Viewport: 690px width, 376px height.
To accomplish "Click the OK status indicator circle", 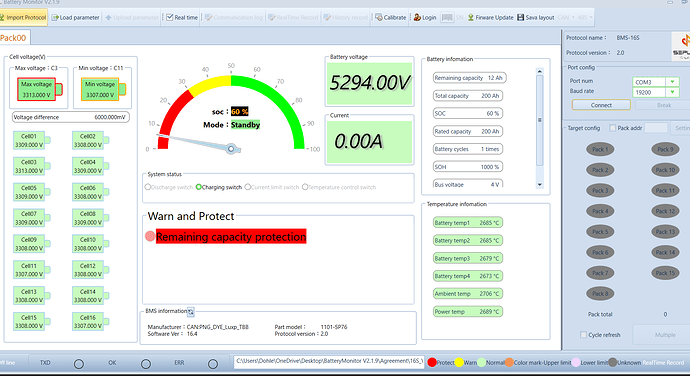I will [146, 364].
